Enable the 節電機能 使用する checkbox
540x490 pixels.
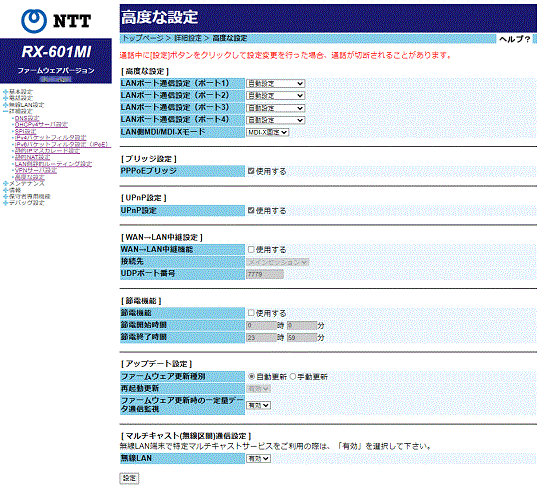pyautogui.click(x=251, y=313)
